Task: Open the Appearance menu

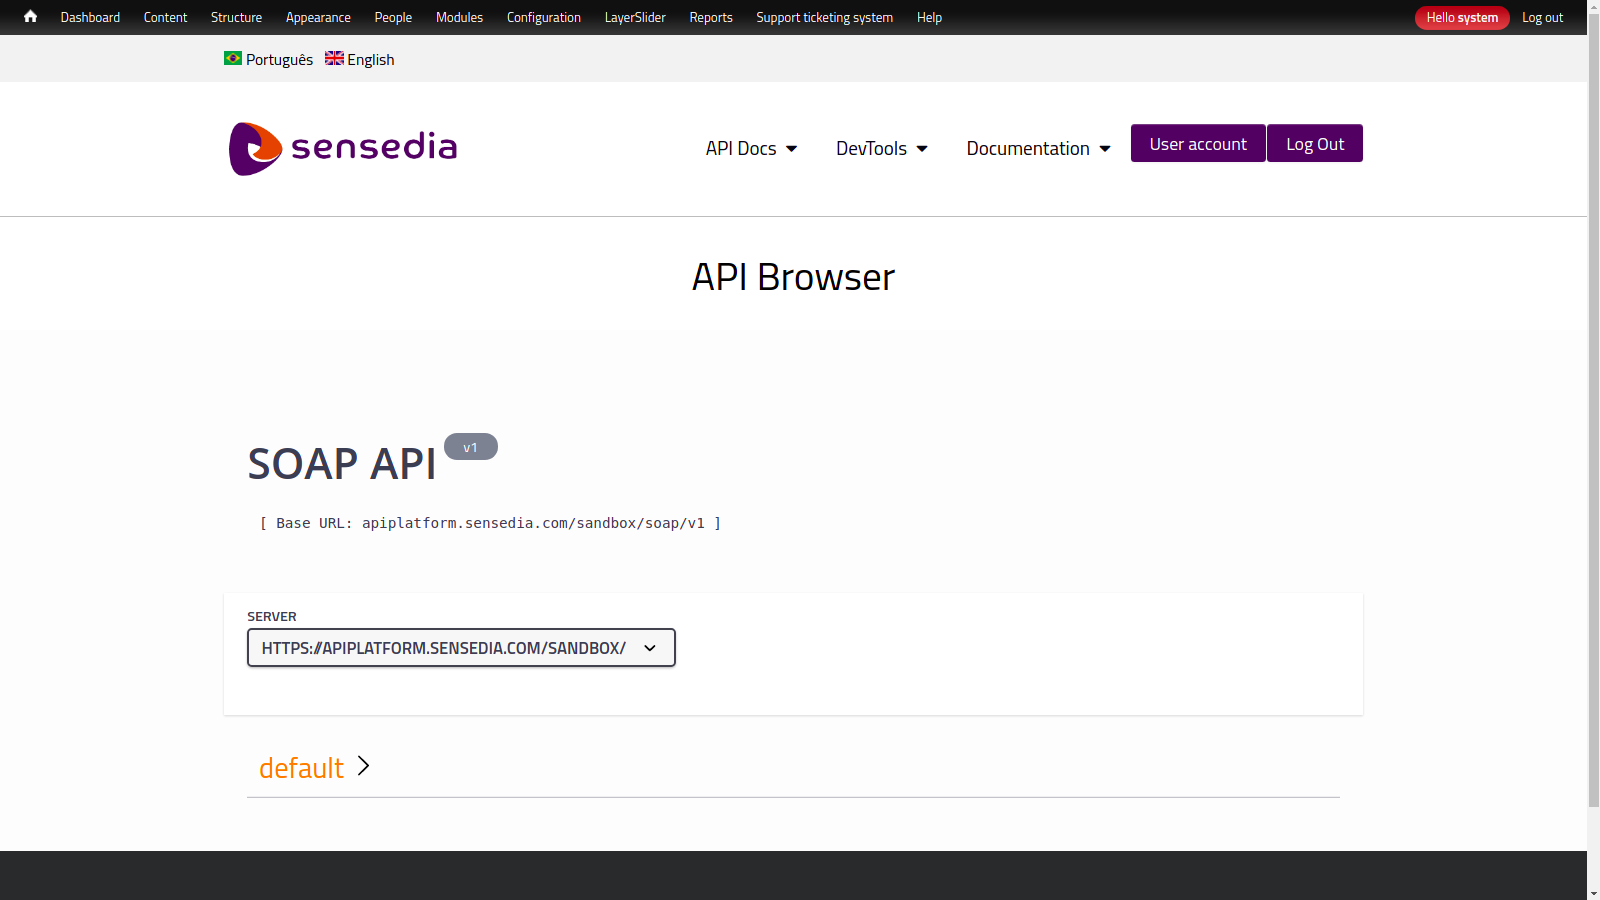Action: tap(318, 17)
